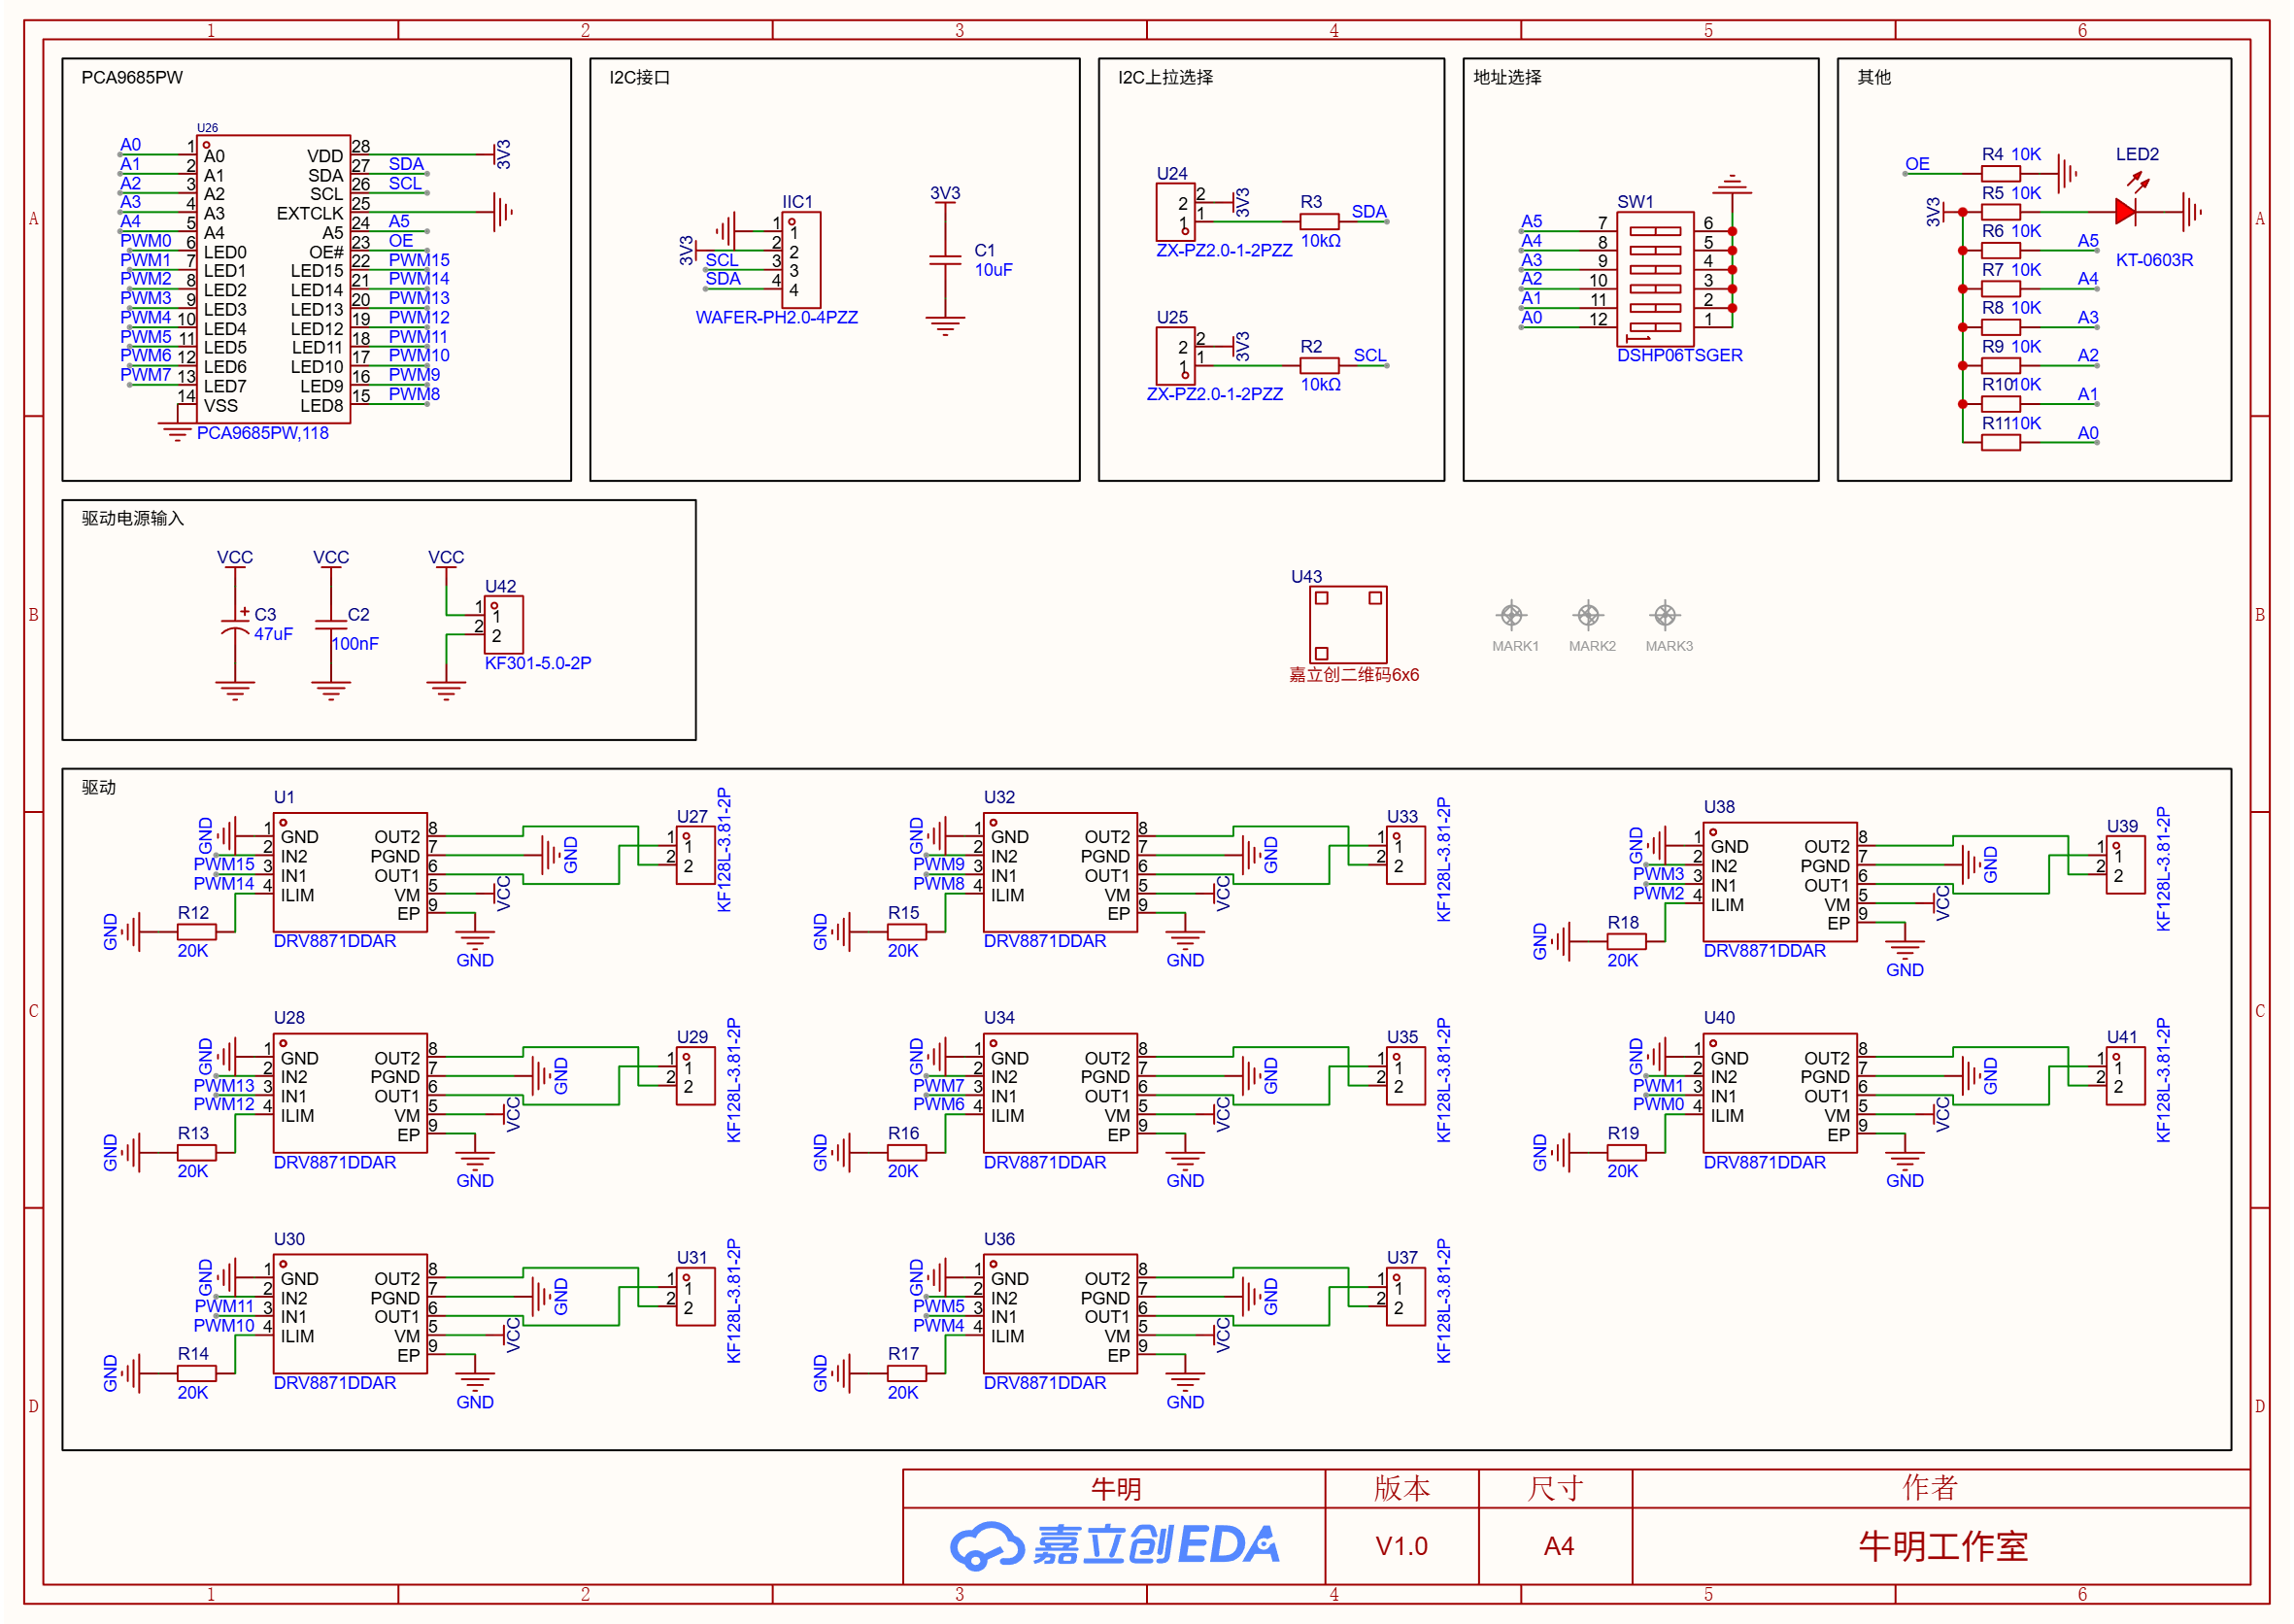Click the MARK1 fiducial marker

point(1512,614)
